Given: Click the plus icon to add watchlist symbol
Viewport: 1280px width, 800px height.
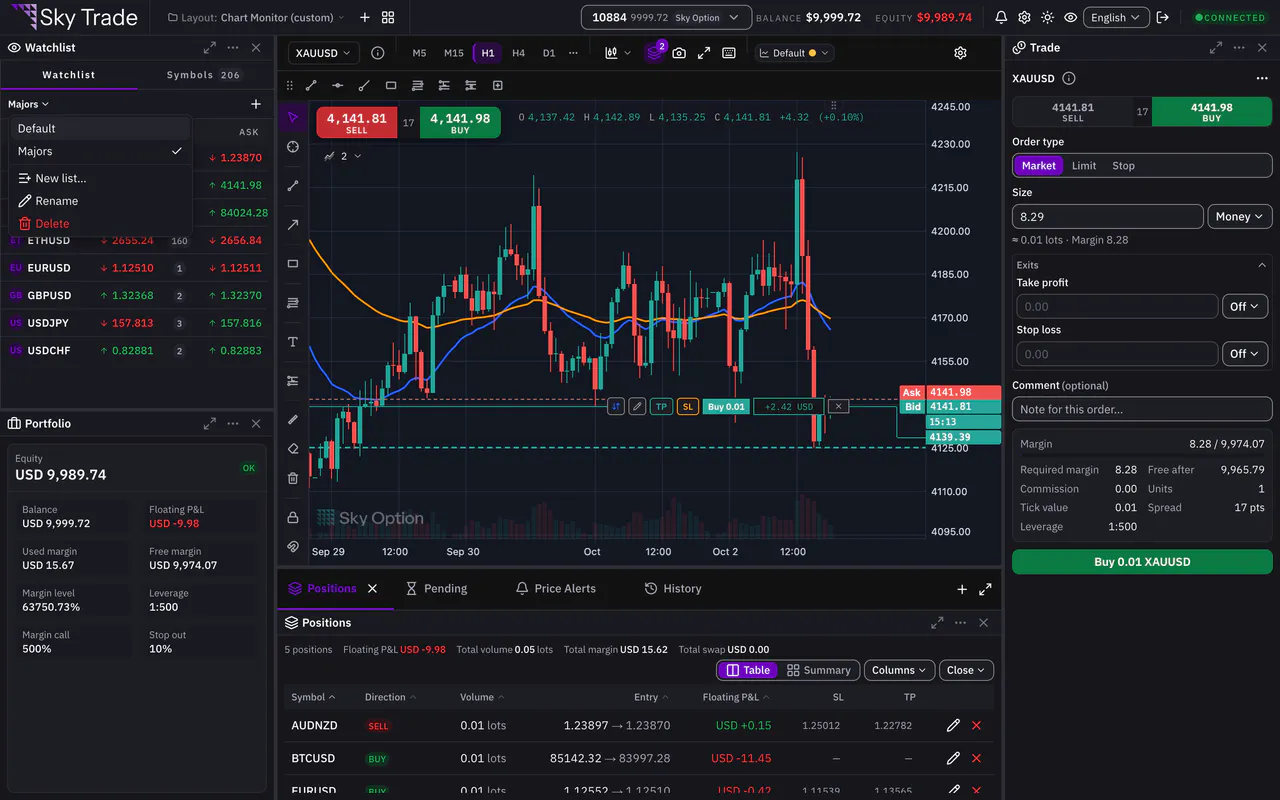Looking at the screenshot, I should (256, 104).
